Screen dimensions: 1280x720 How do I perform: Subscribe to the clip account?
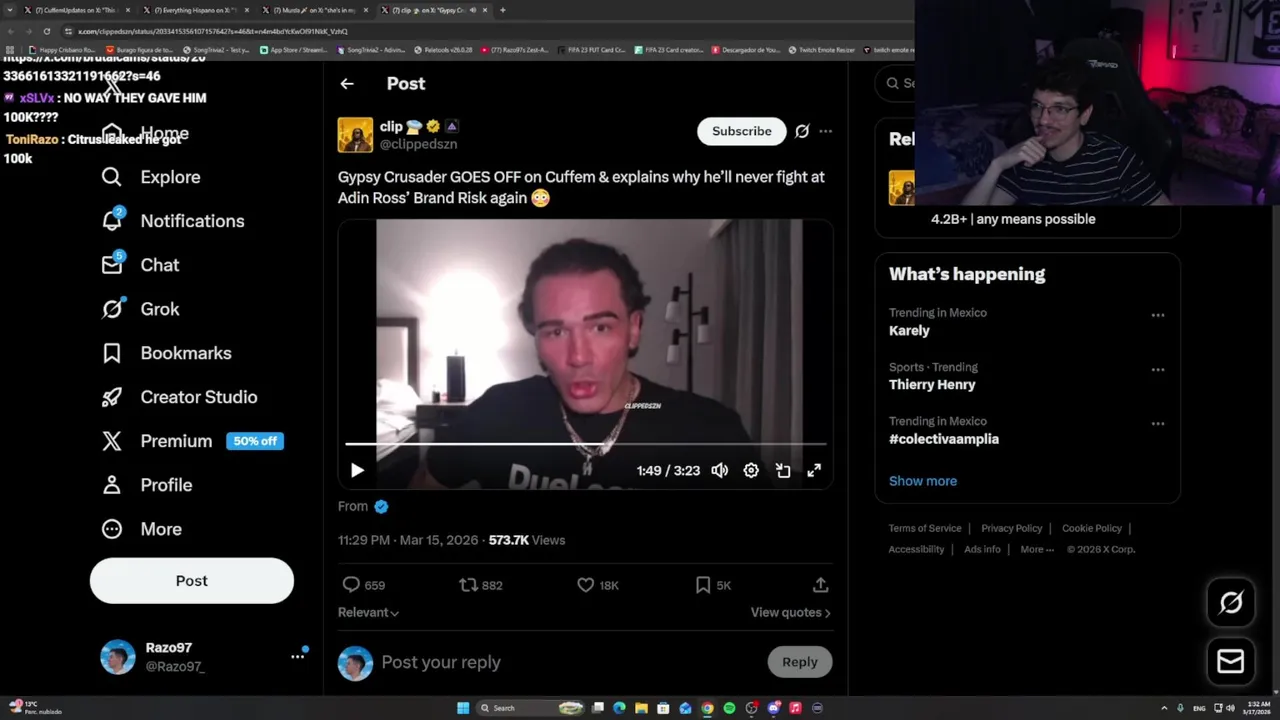coord(742,131)
